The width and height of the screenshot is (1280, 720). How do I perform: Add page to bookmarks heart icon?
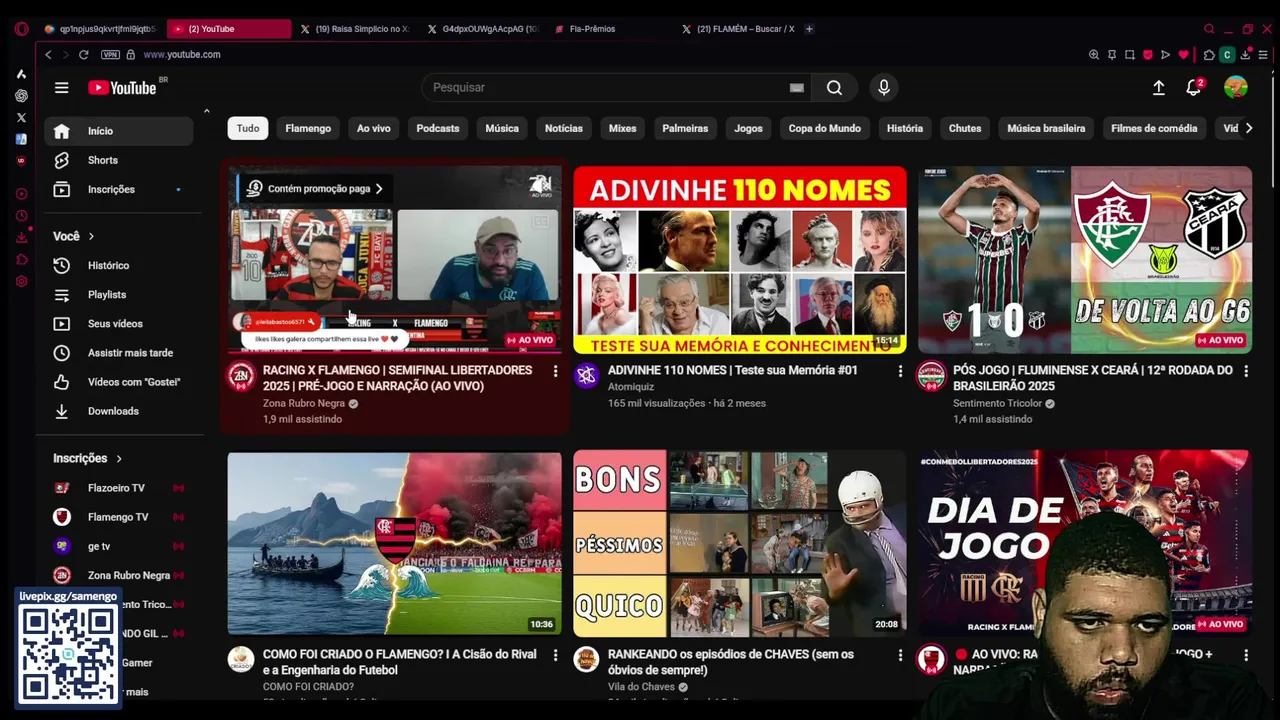pos(1184,55)
